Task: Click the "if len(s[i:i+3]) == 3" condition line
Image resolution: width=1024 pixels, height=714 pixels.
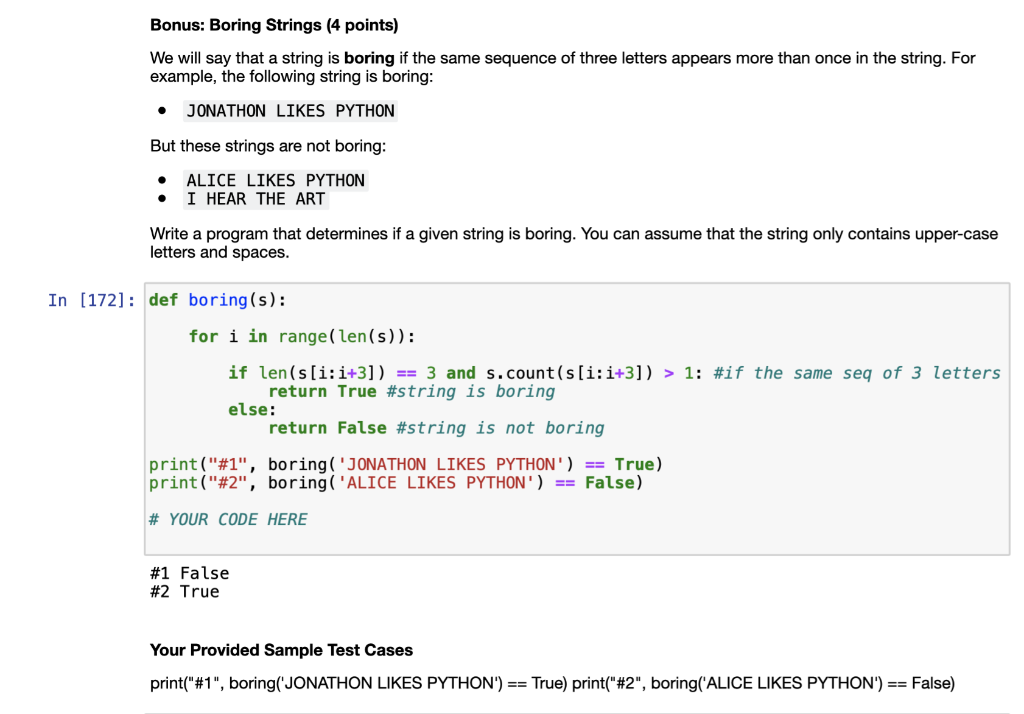Action: tap(614, 373)
